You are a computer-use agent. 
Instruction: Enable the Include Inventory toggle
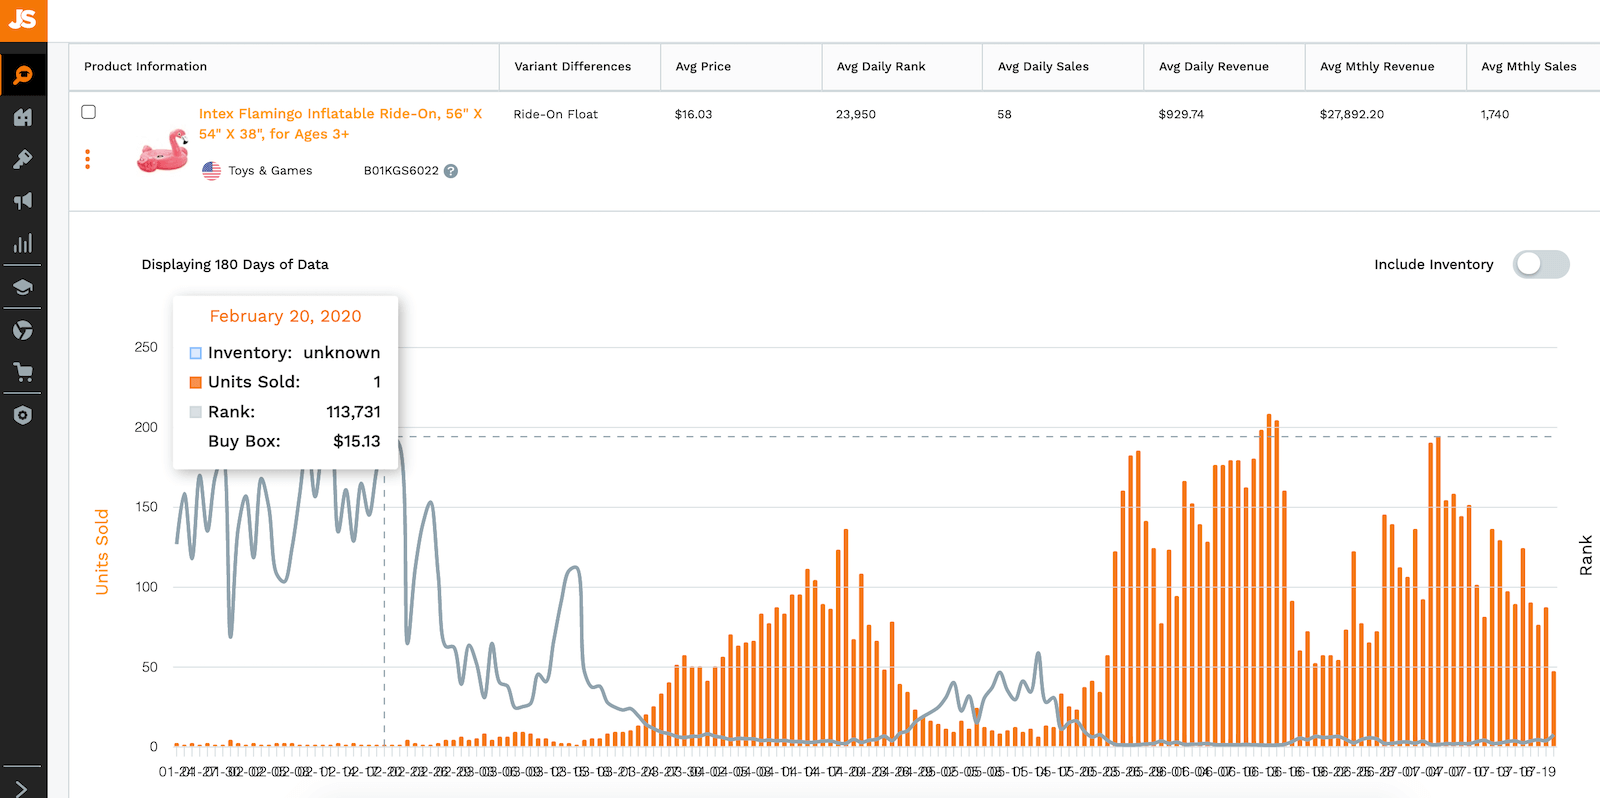(1540, 264)
